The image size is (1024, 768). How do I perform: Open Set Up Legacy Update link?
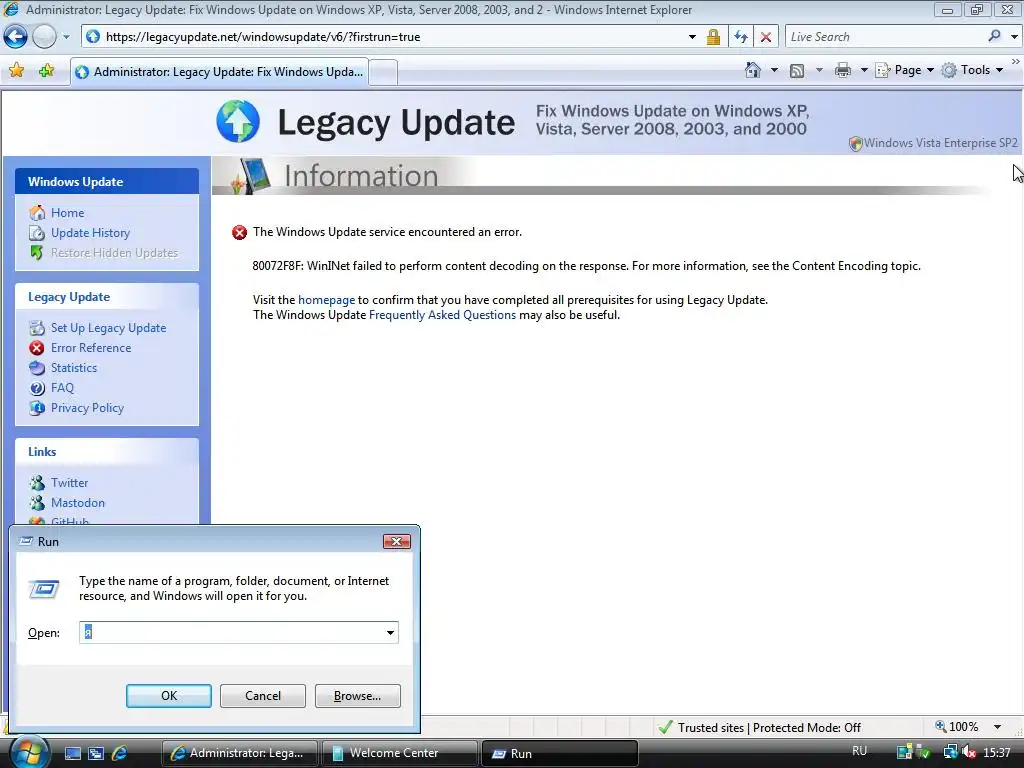pyautogui.click(x=108, y=328)
